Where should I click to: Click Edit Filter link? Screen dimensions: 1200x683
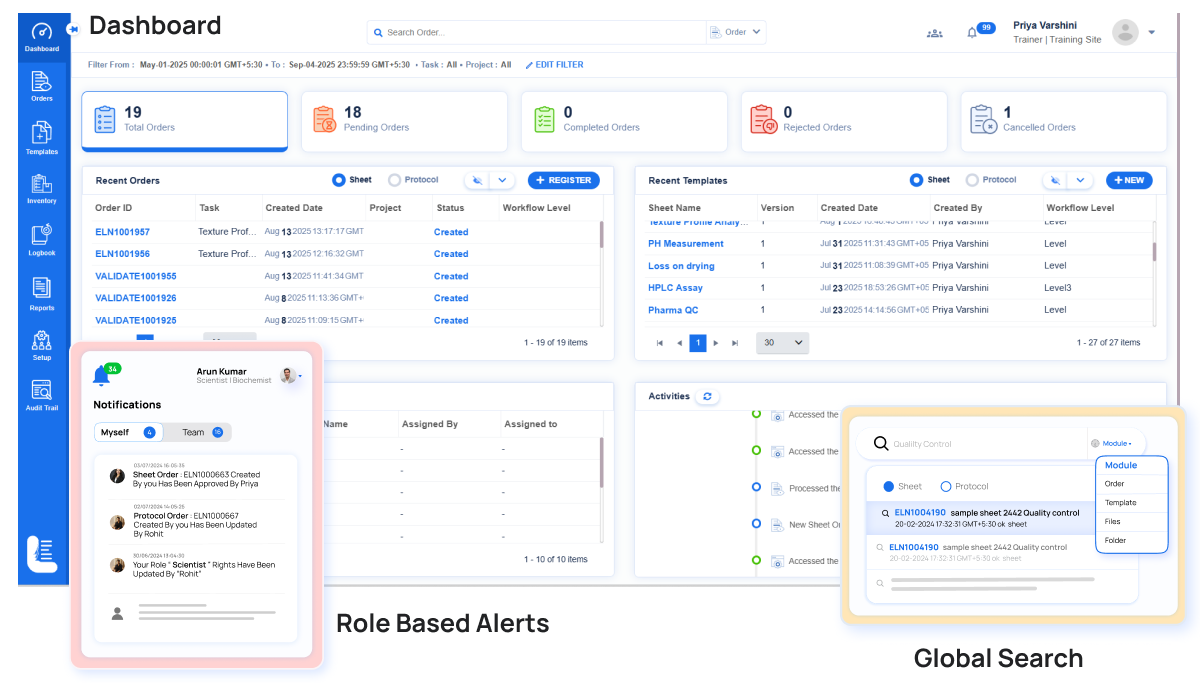click(559, 65)
